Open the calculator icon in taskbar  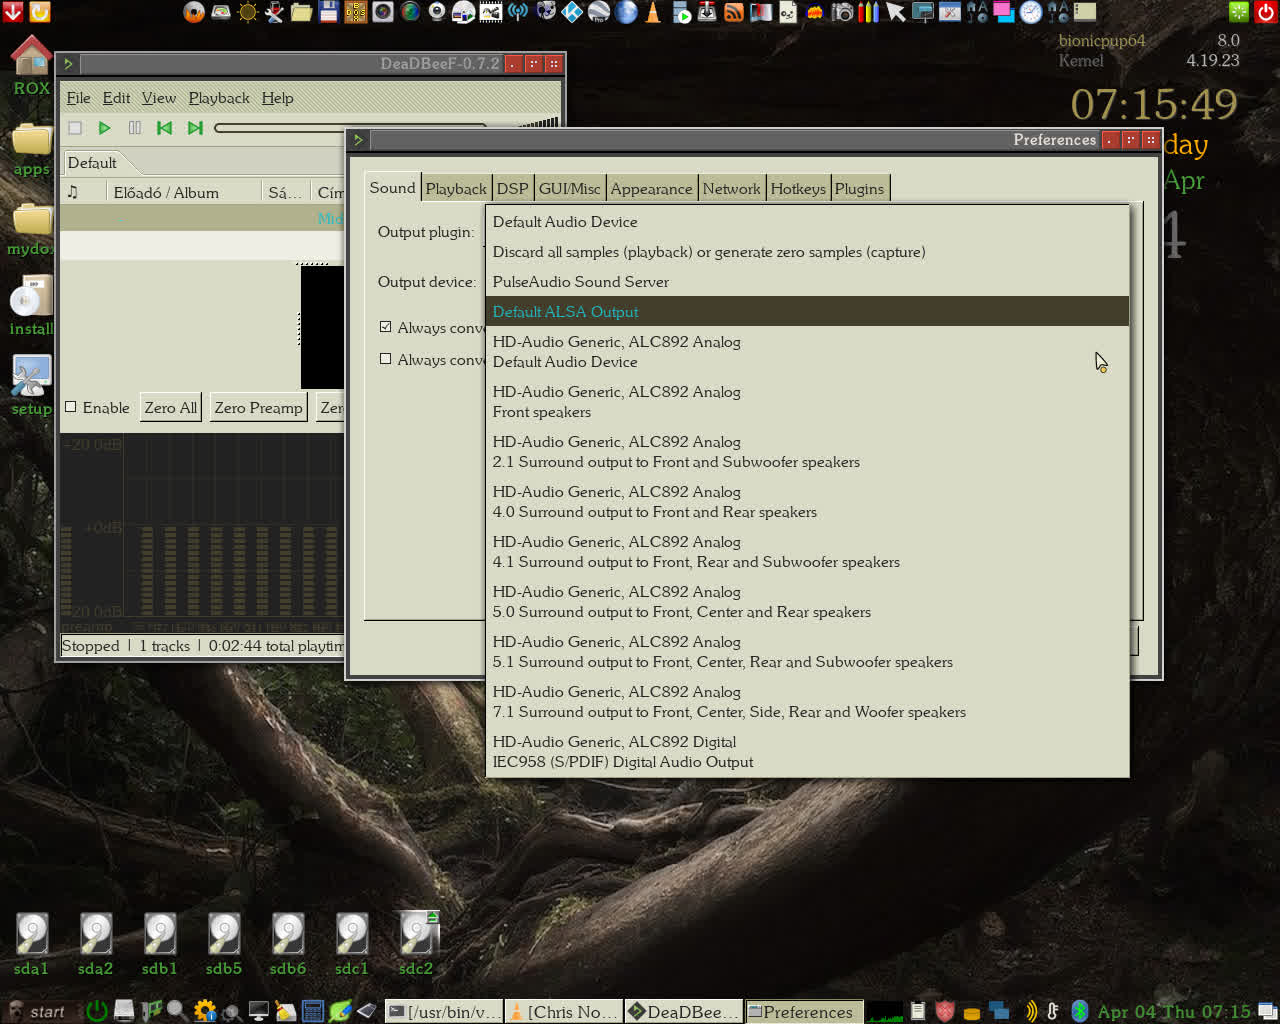click(313, 1011)
